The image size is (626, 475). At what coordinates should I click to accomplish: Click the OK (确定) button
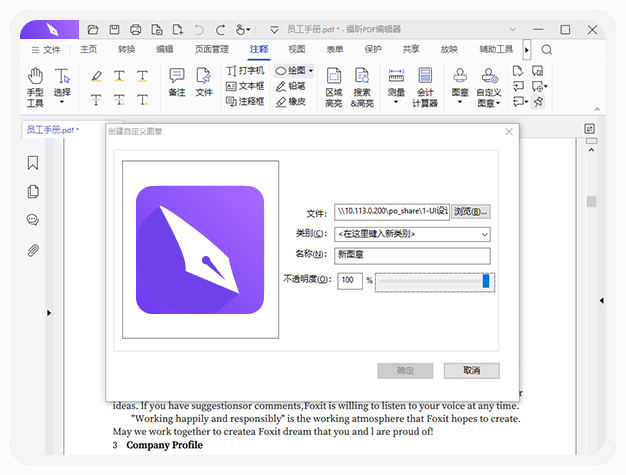coord(405,370)
